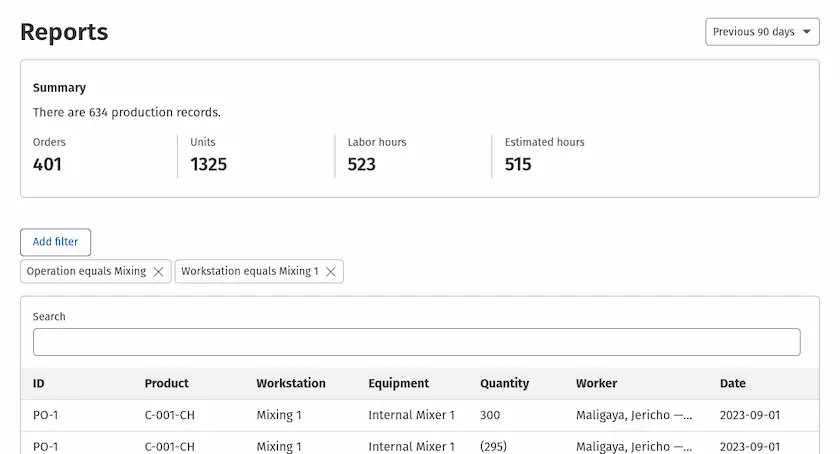Click the Operation equals Mixing filter chip text
This screenshot has height=454, width=840.
(86, 271)
